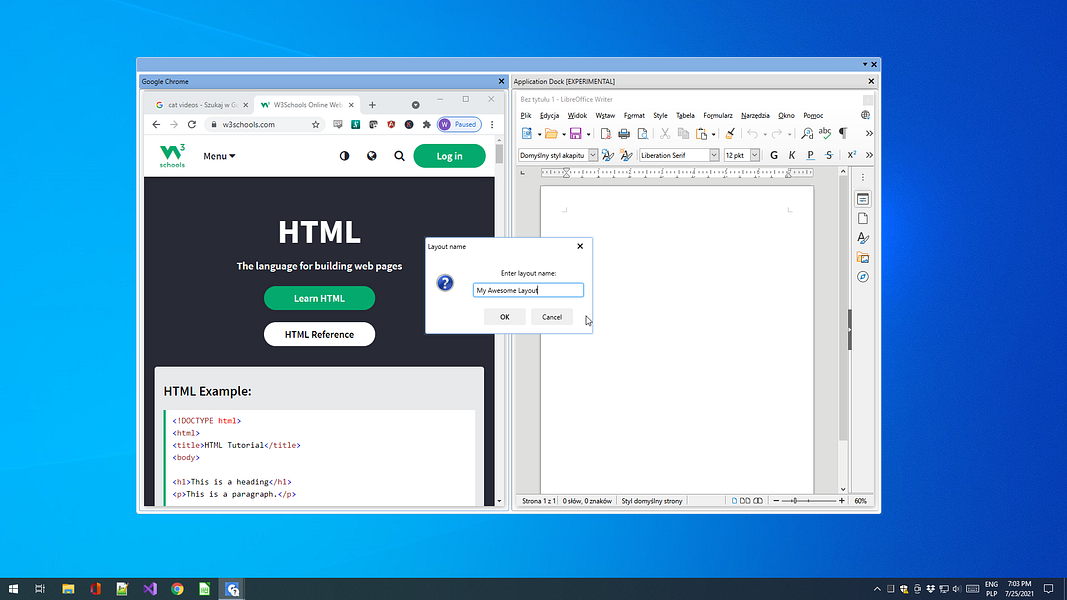Click w3schools dark mode contrast icon
Screen dimensions: 1067x600
pos(344,156)
